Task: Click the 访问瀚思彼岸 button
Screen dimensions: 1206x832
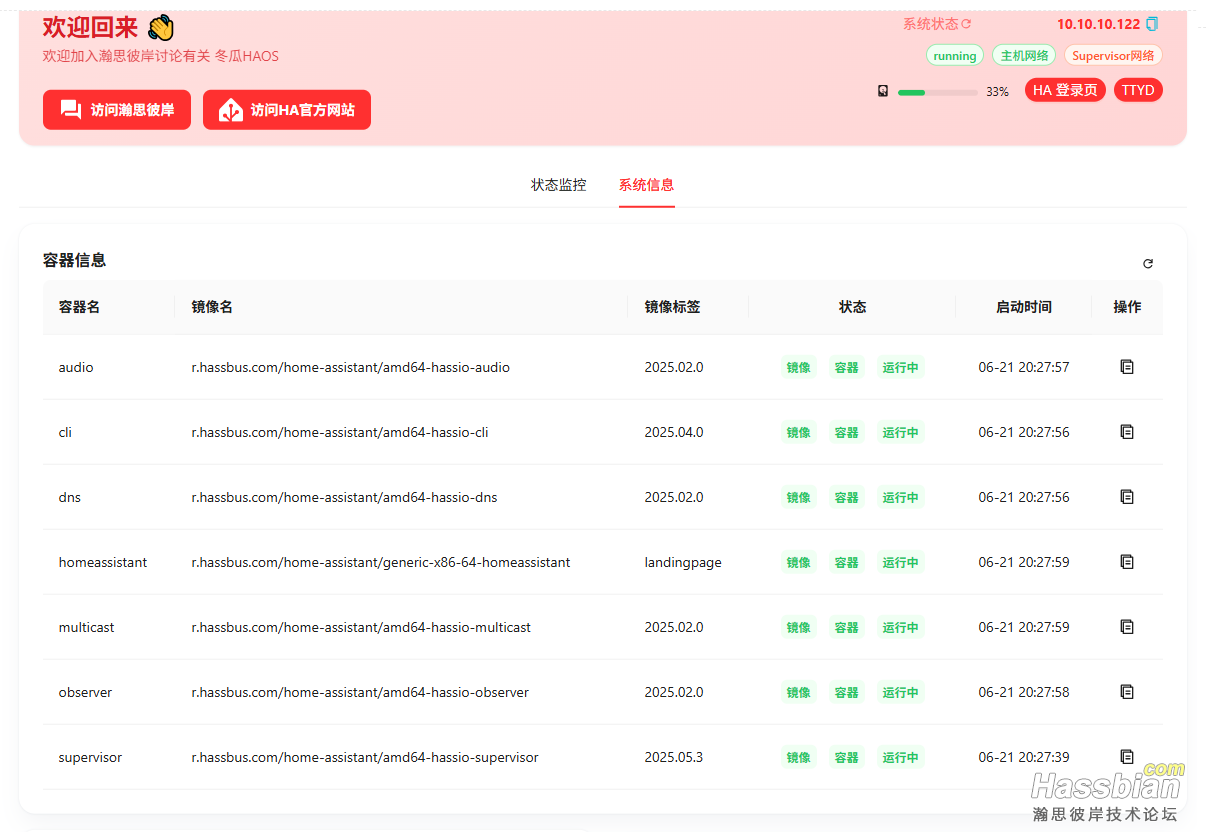Action: click(x=117, y=110)
